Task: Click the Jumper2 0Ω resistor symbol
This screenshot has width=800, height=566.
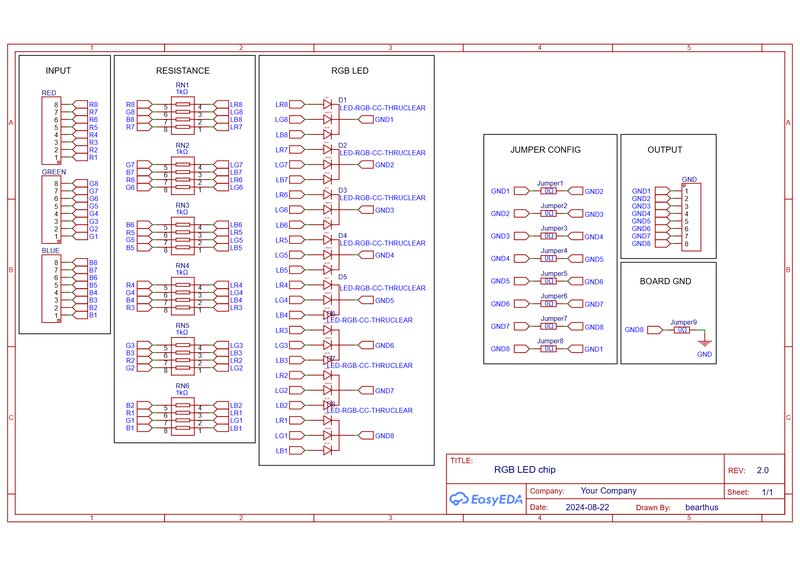Action: tap(548, 213)
